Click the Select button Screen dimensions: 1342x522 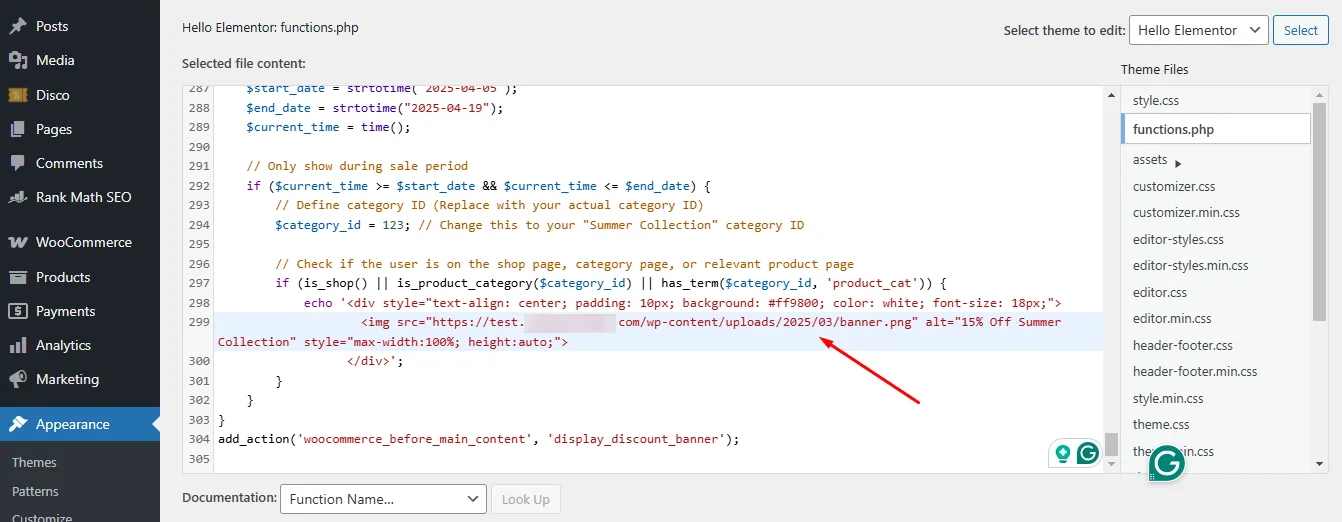(x=1300, y=30)
